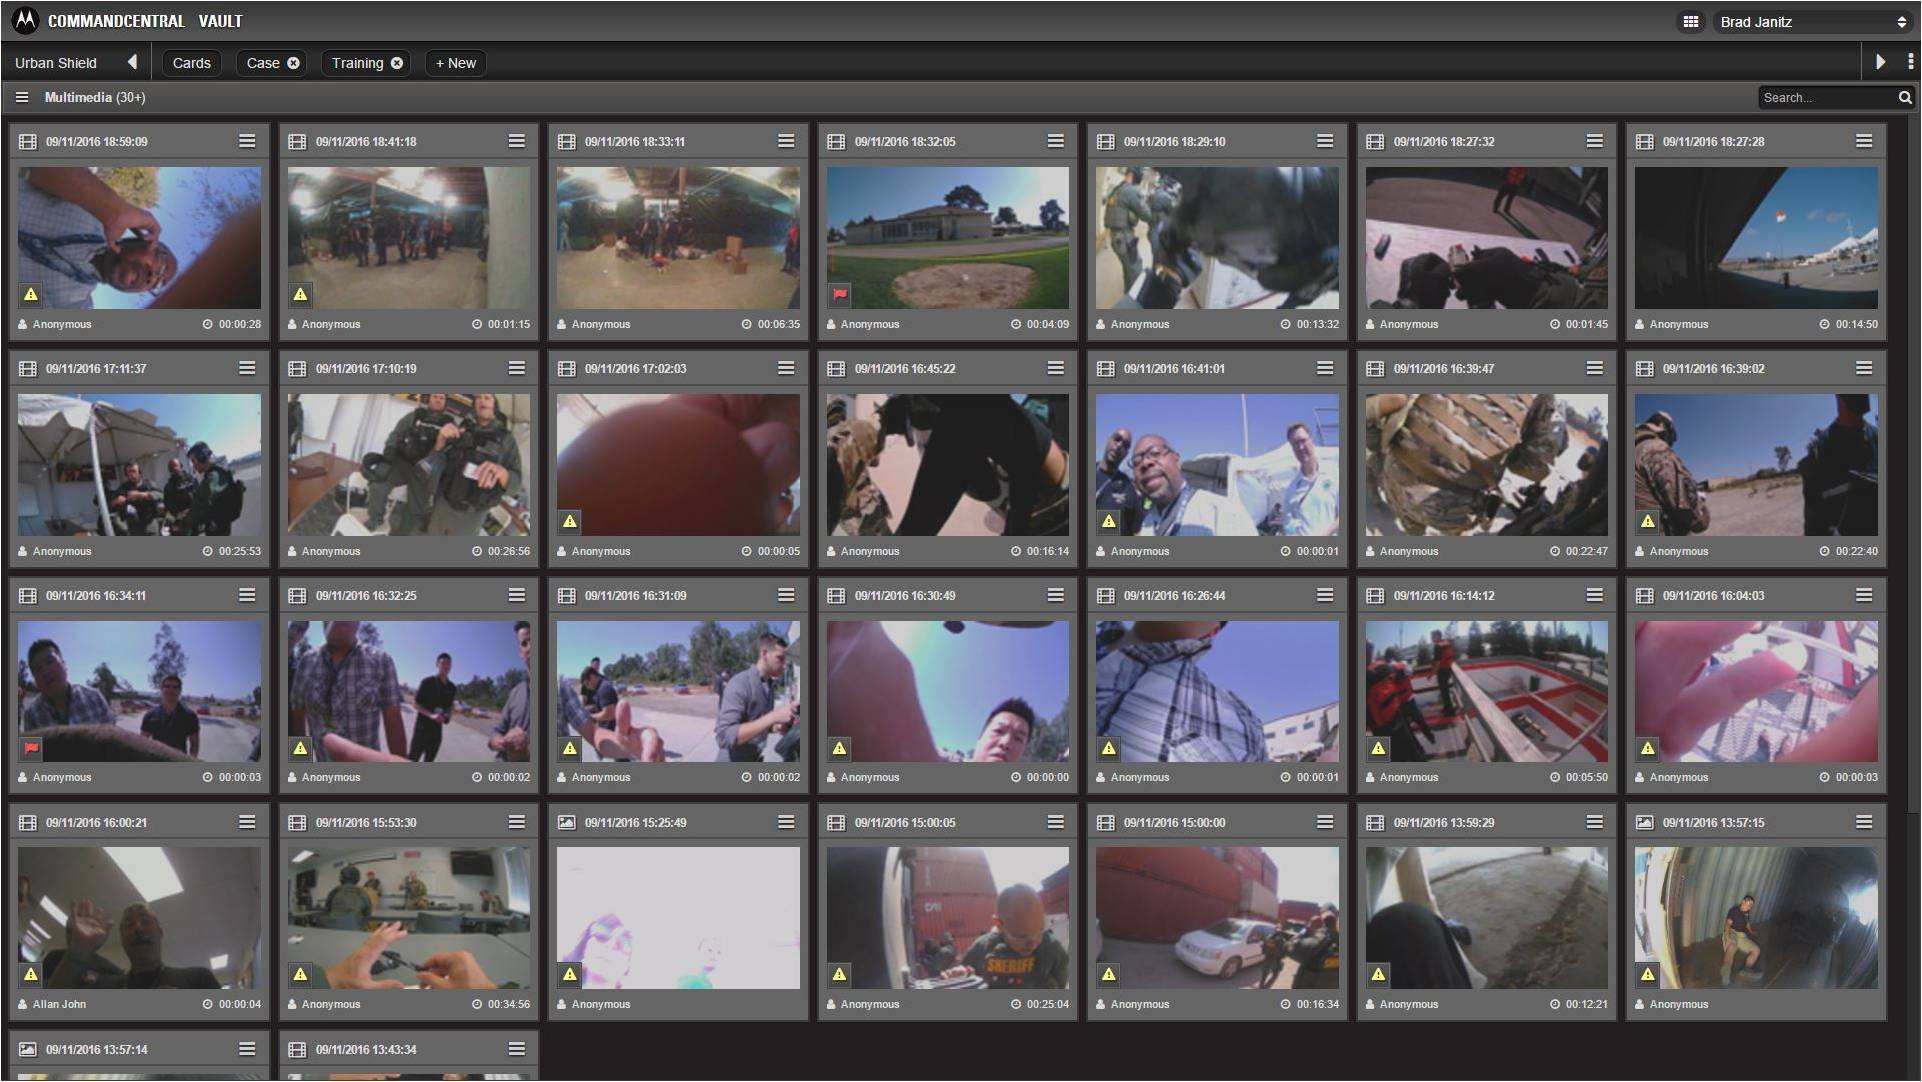Click the + New button

point(455,62)
